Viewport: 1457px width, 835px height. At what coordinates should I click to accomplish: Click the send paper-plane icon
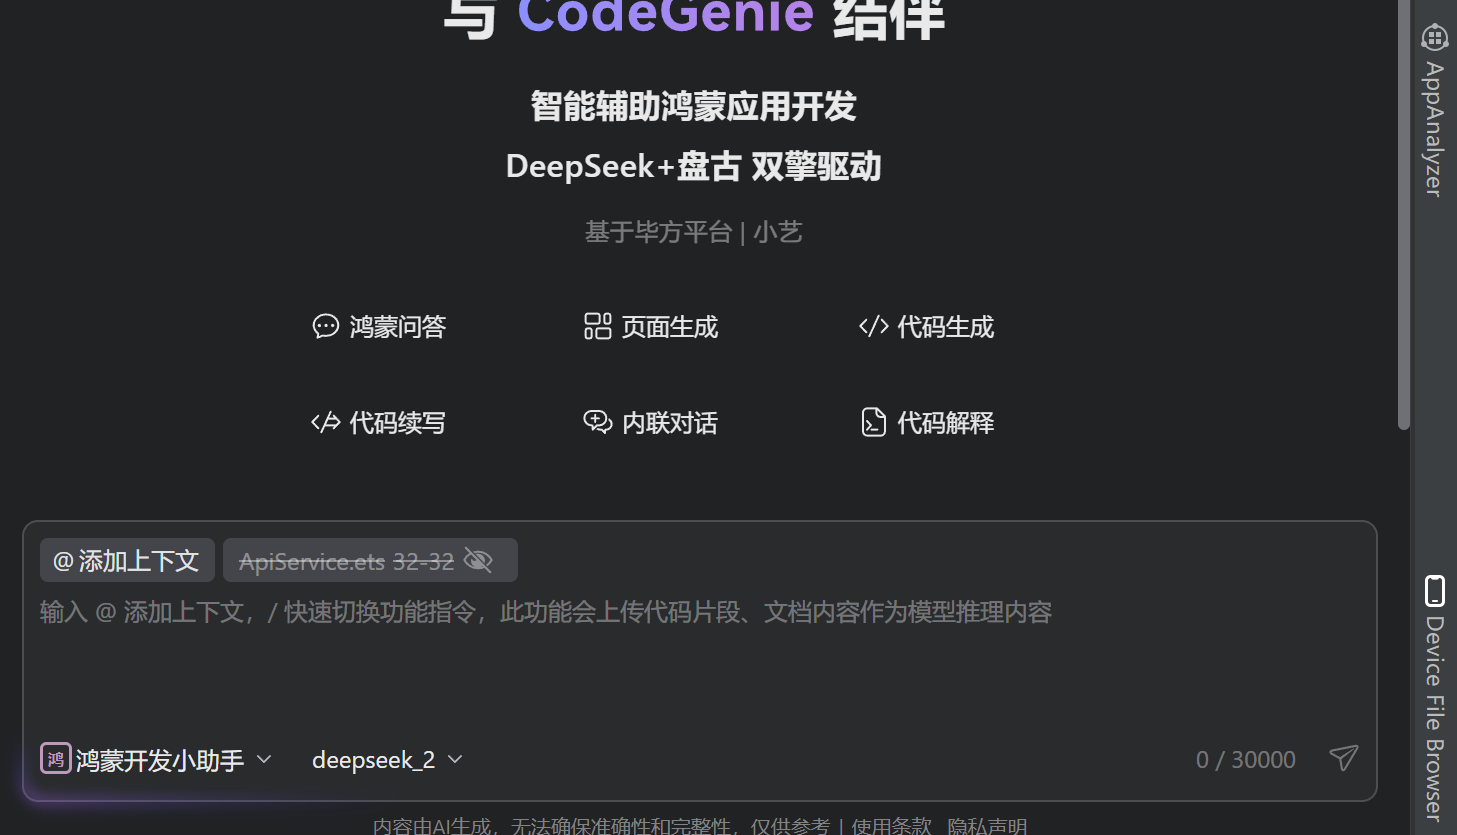pyautogui.click(x=1344, y=758)
